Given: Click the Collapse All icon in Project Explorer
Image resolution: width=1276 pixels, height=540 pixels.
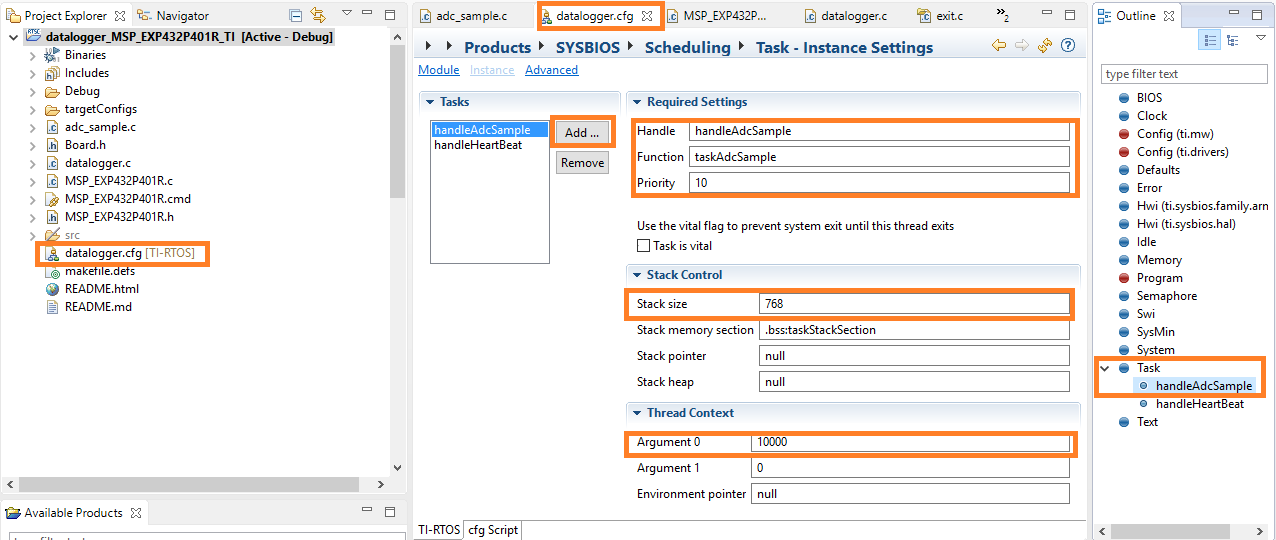Looking at the screenshot, I should click(295, 15).
